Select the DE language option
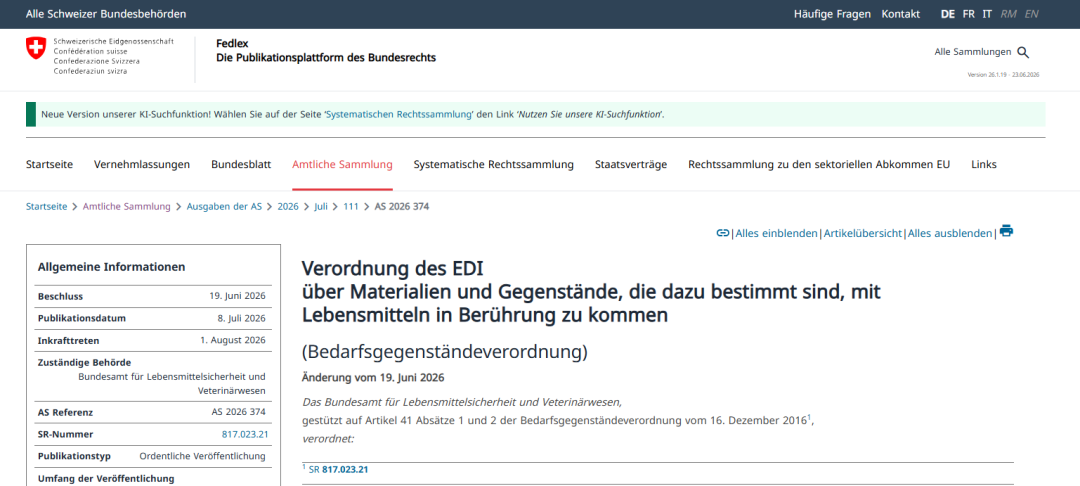The width and height of the screenshot is (1080, 486). coord(948,14)
